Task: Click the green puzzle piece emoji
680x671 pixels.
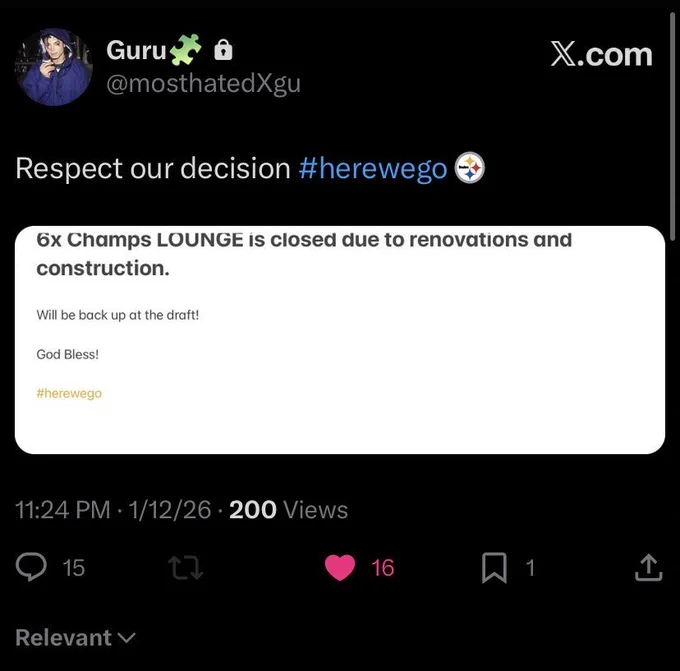Action: click(x=185, y=49)
